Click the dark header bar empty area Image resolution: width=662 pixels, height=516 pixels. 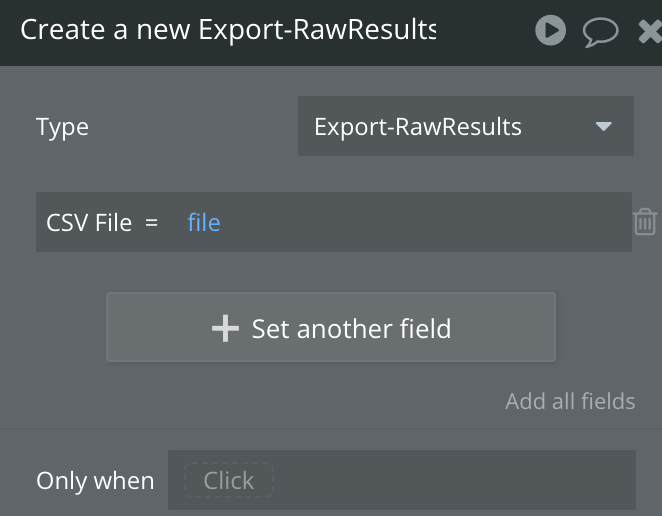[486, 32]
